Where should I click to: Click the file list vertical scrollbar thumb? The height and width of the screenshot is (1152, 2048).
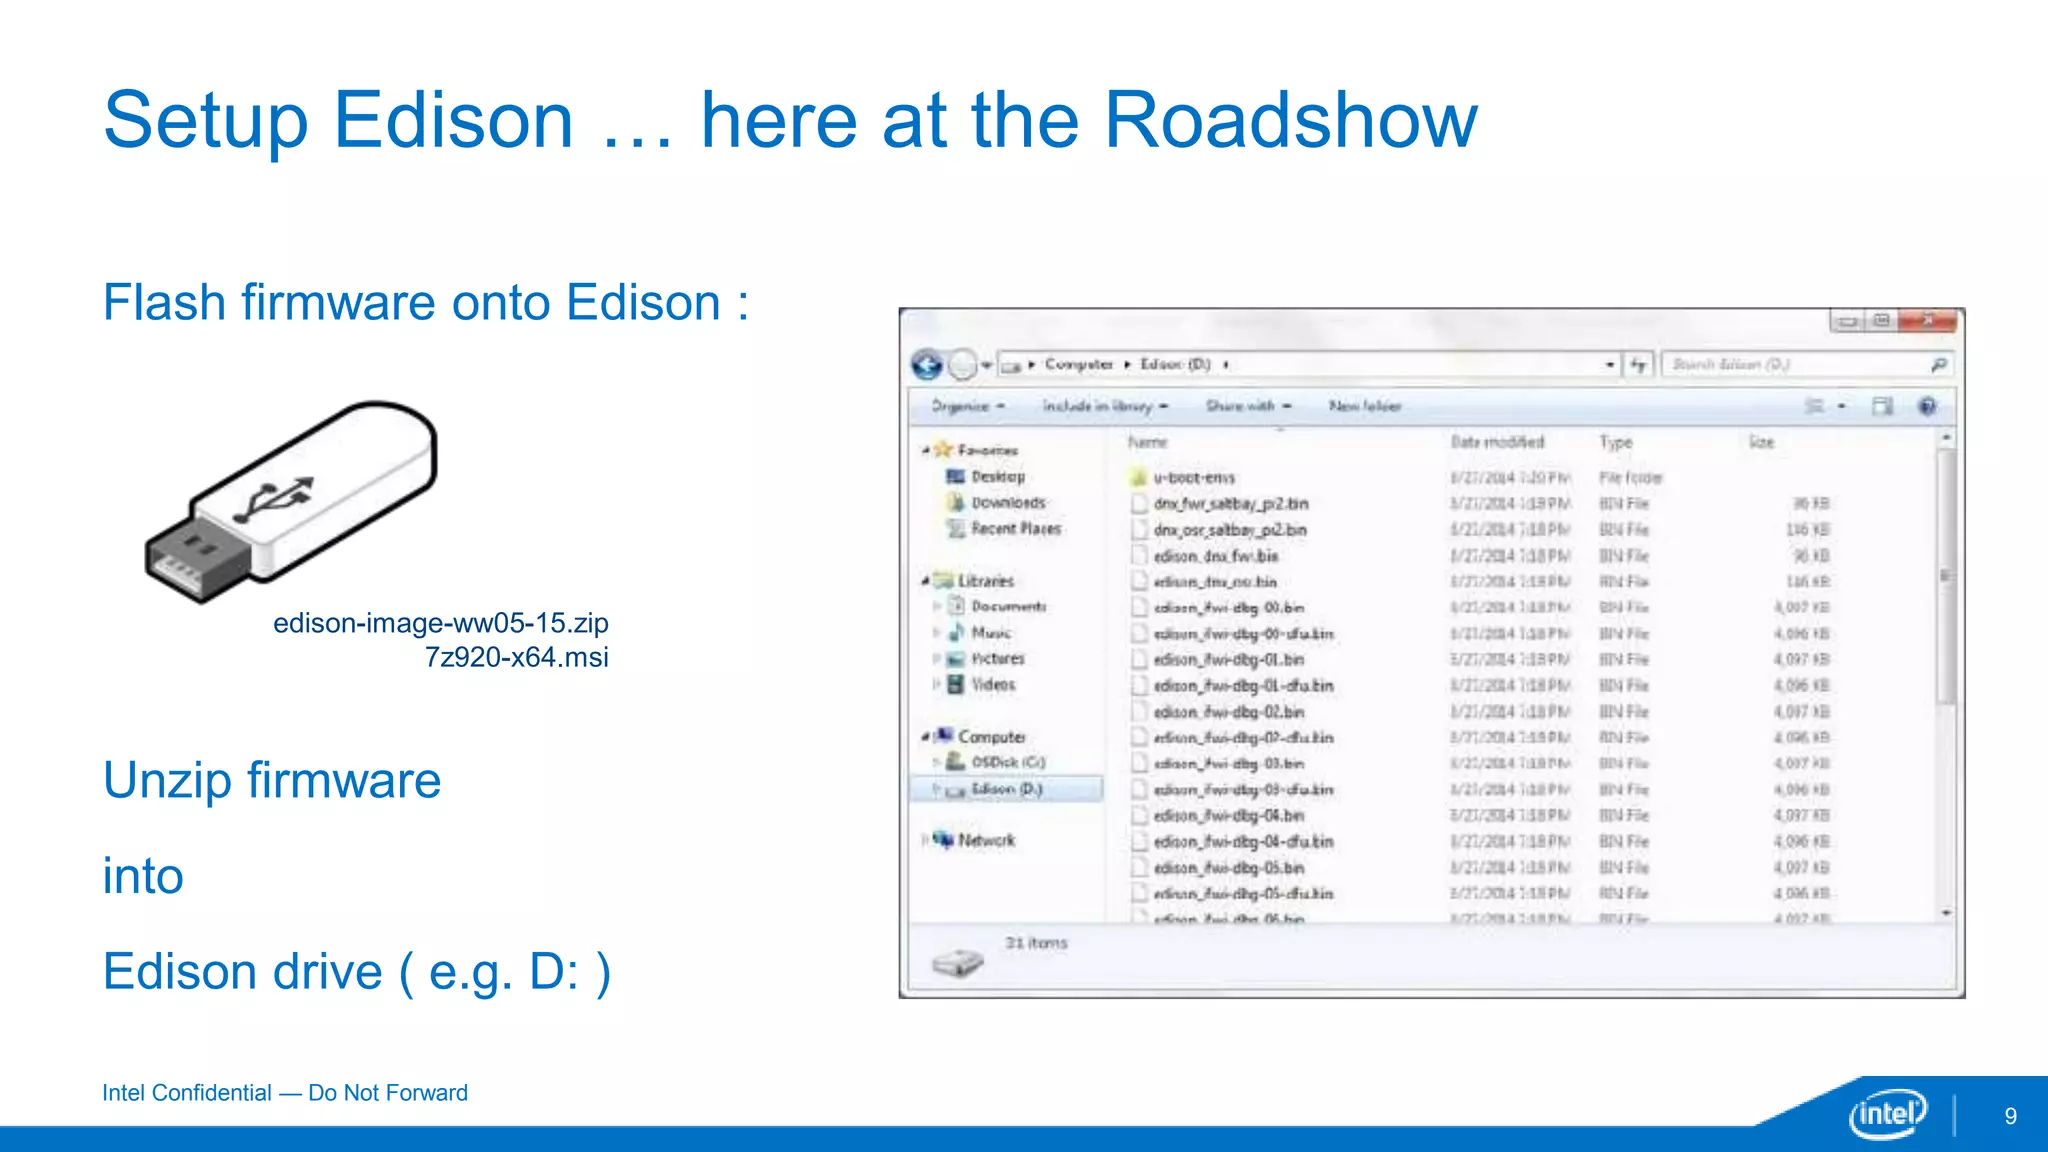pos(1946,578)
